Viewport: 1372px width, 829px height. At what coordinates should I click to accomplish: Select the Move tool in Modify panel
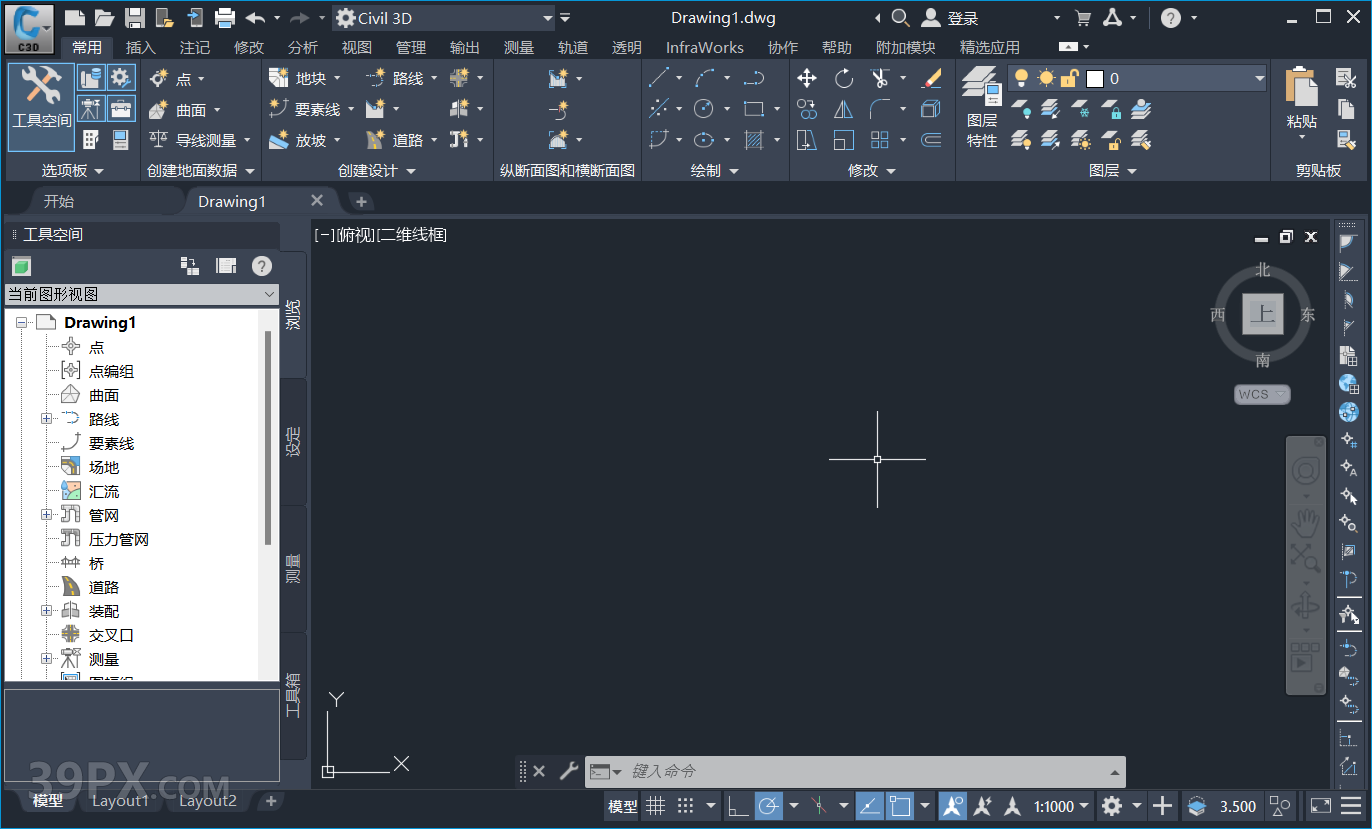(807, 78)
